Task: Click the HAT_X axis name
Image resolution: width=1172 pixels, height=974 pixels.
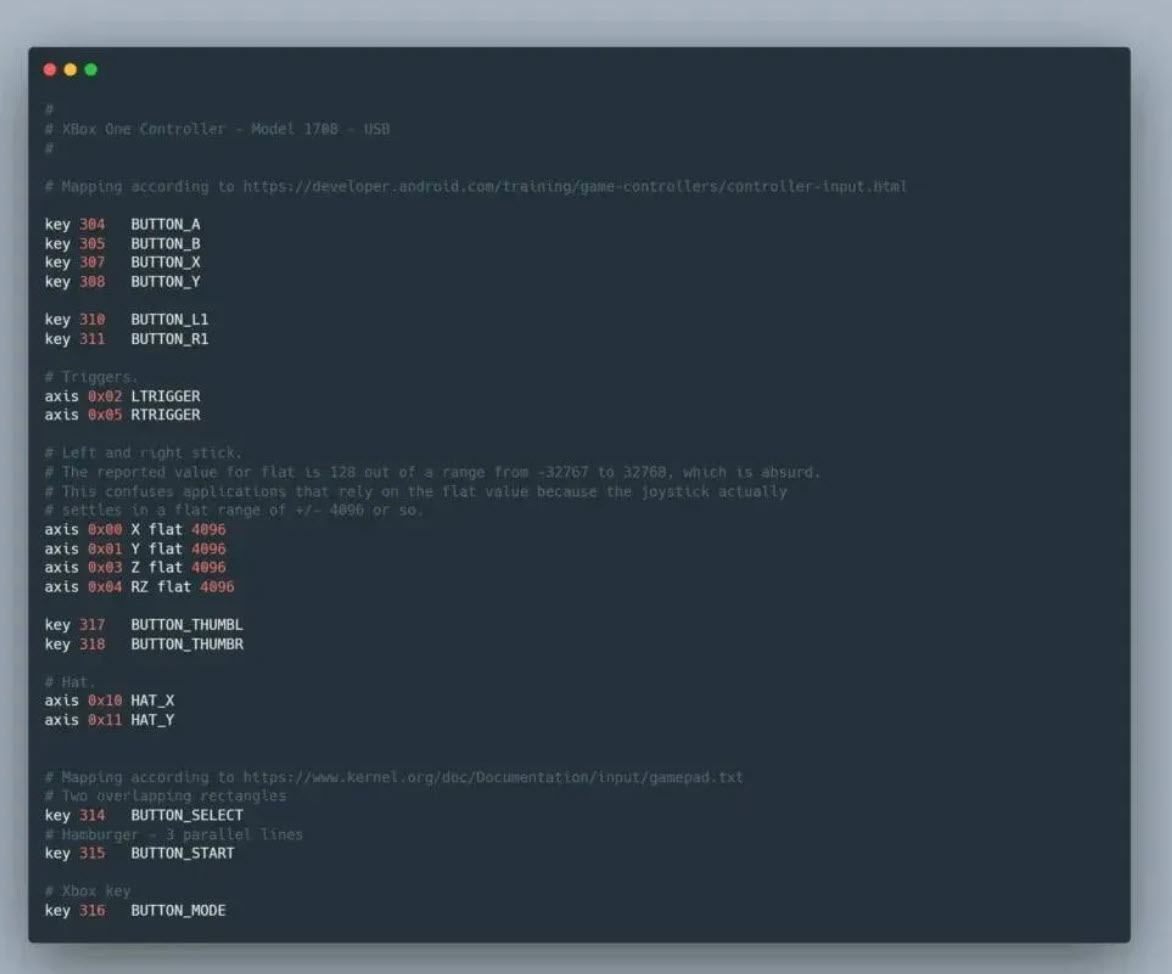Action: coord(152,701)
